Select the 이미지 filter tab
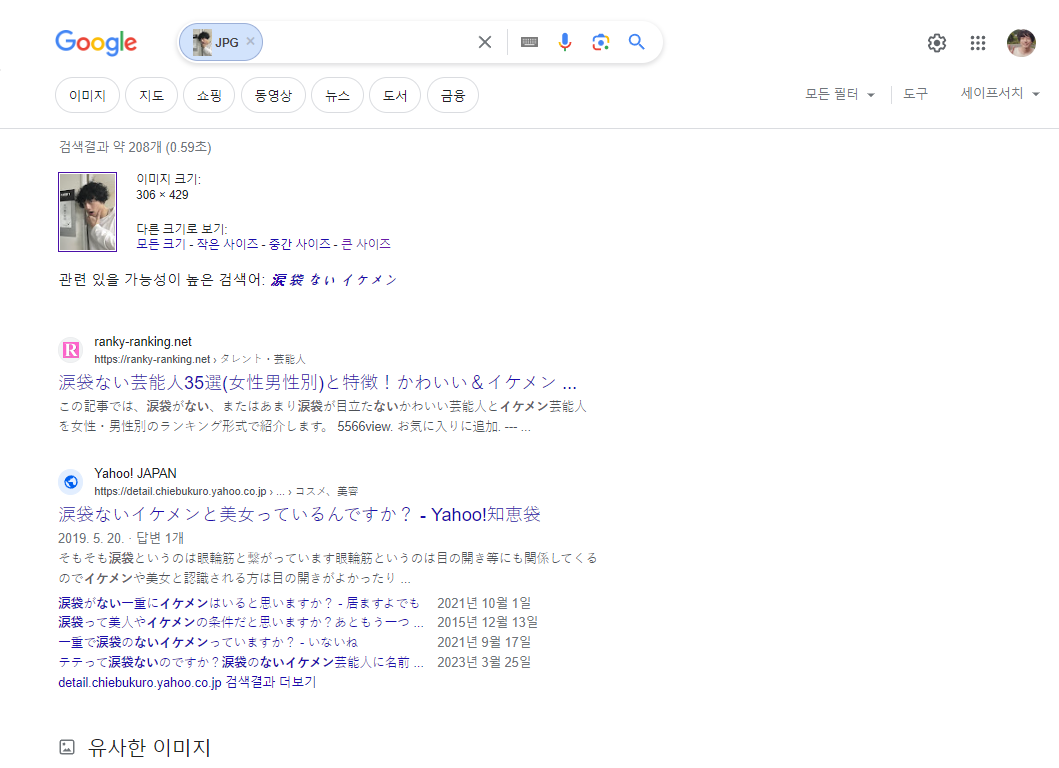The image size is (1059, 768). [x=87, y=96]
